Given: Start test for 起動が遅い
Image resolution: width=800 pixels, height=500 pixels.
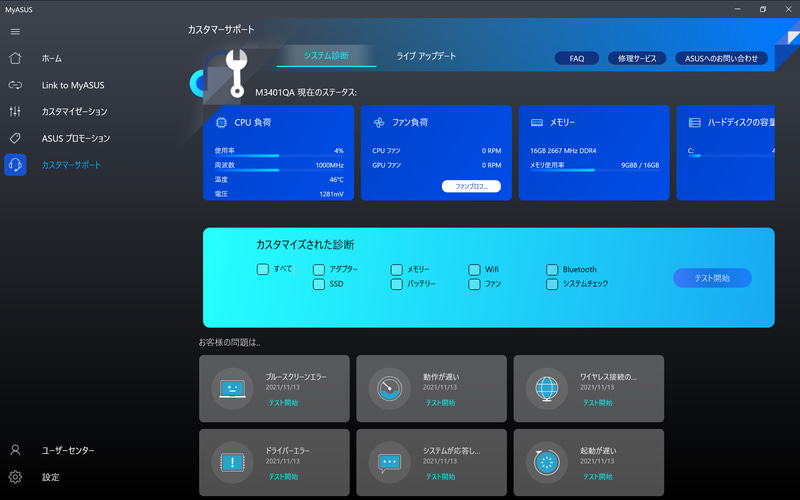Looking at the screenshot, I should (597, 477).
